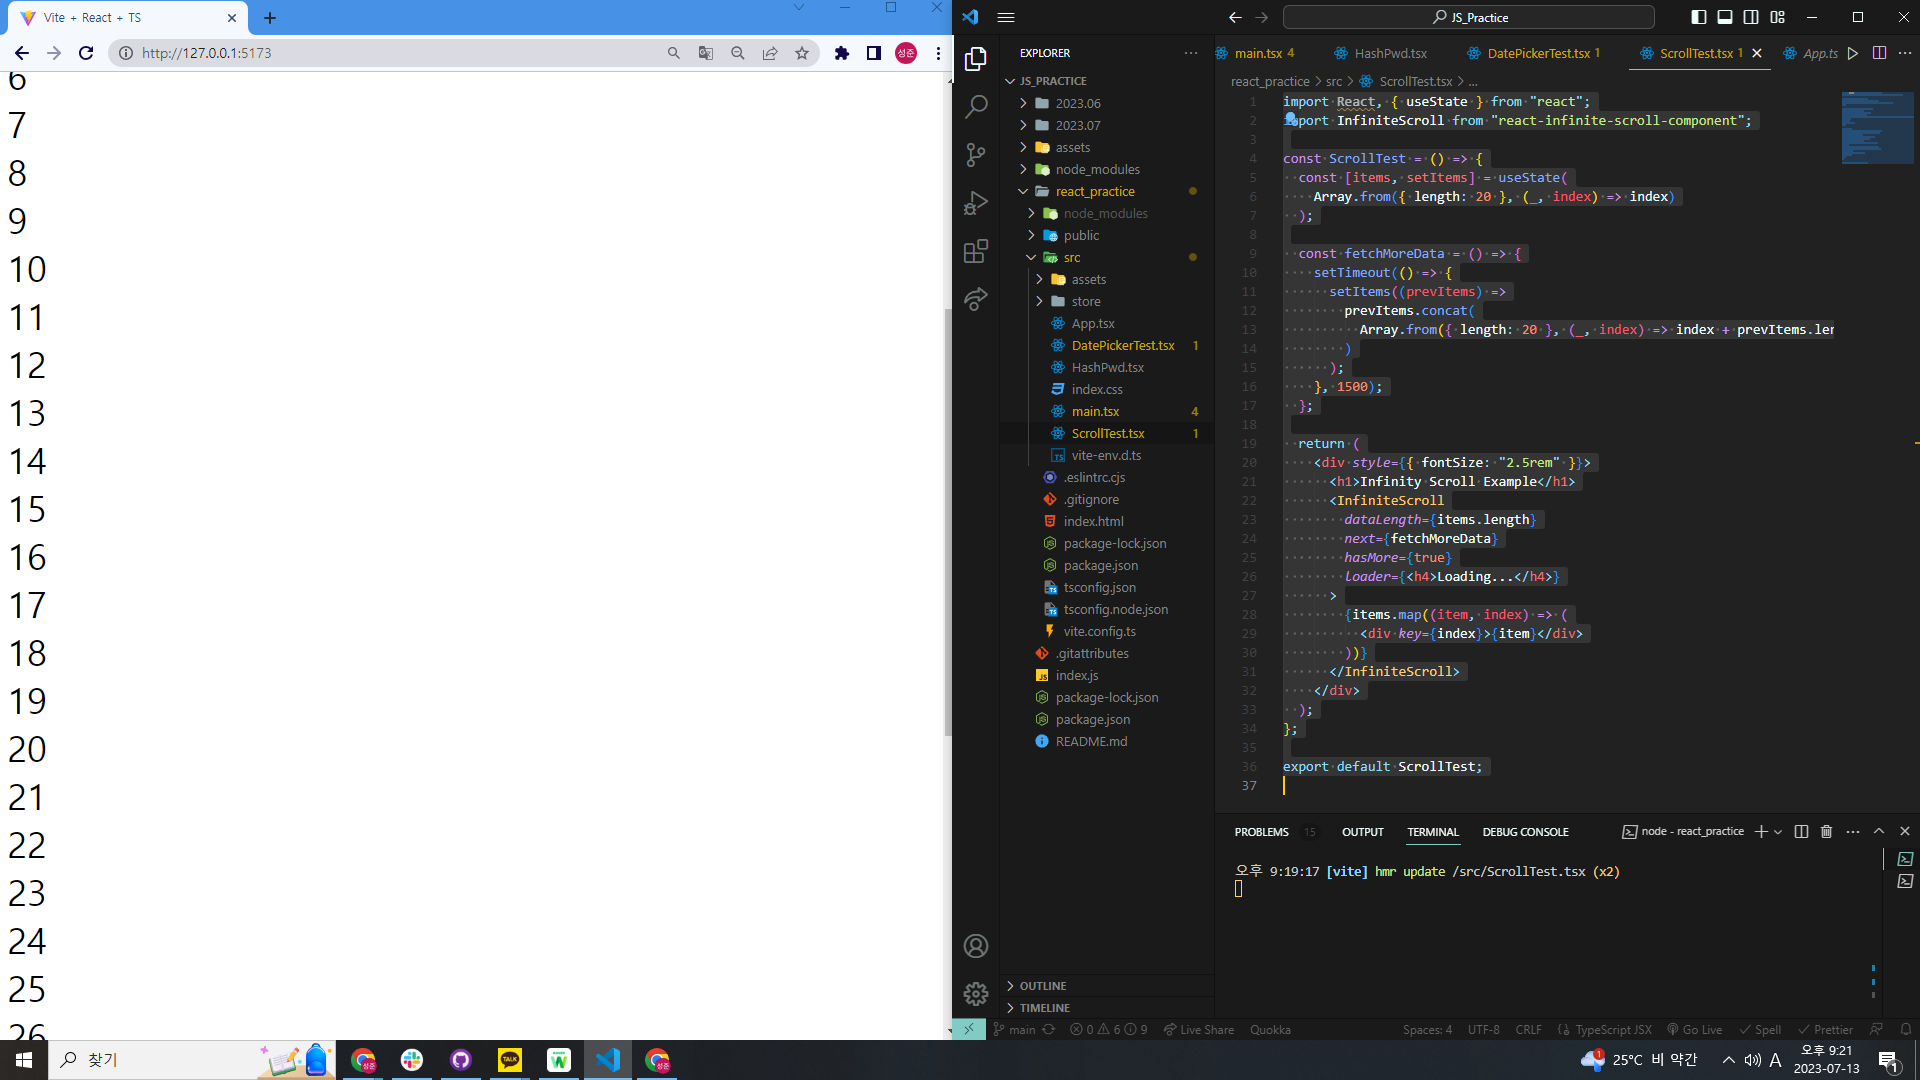Click Live Share in the status bar
Screen dimensions: 1920x1080
[1198, 1030]
